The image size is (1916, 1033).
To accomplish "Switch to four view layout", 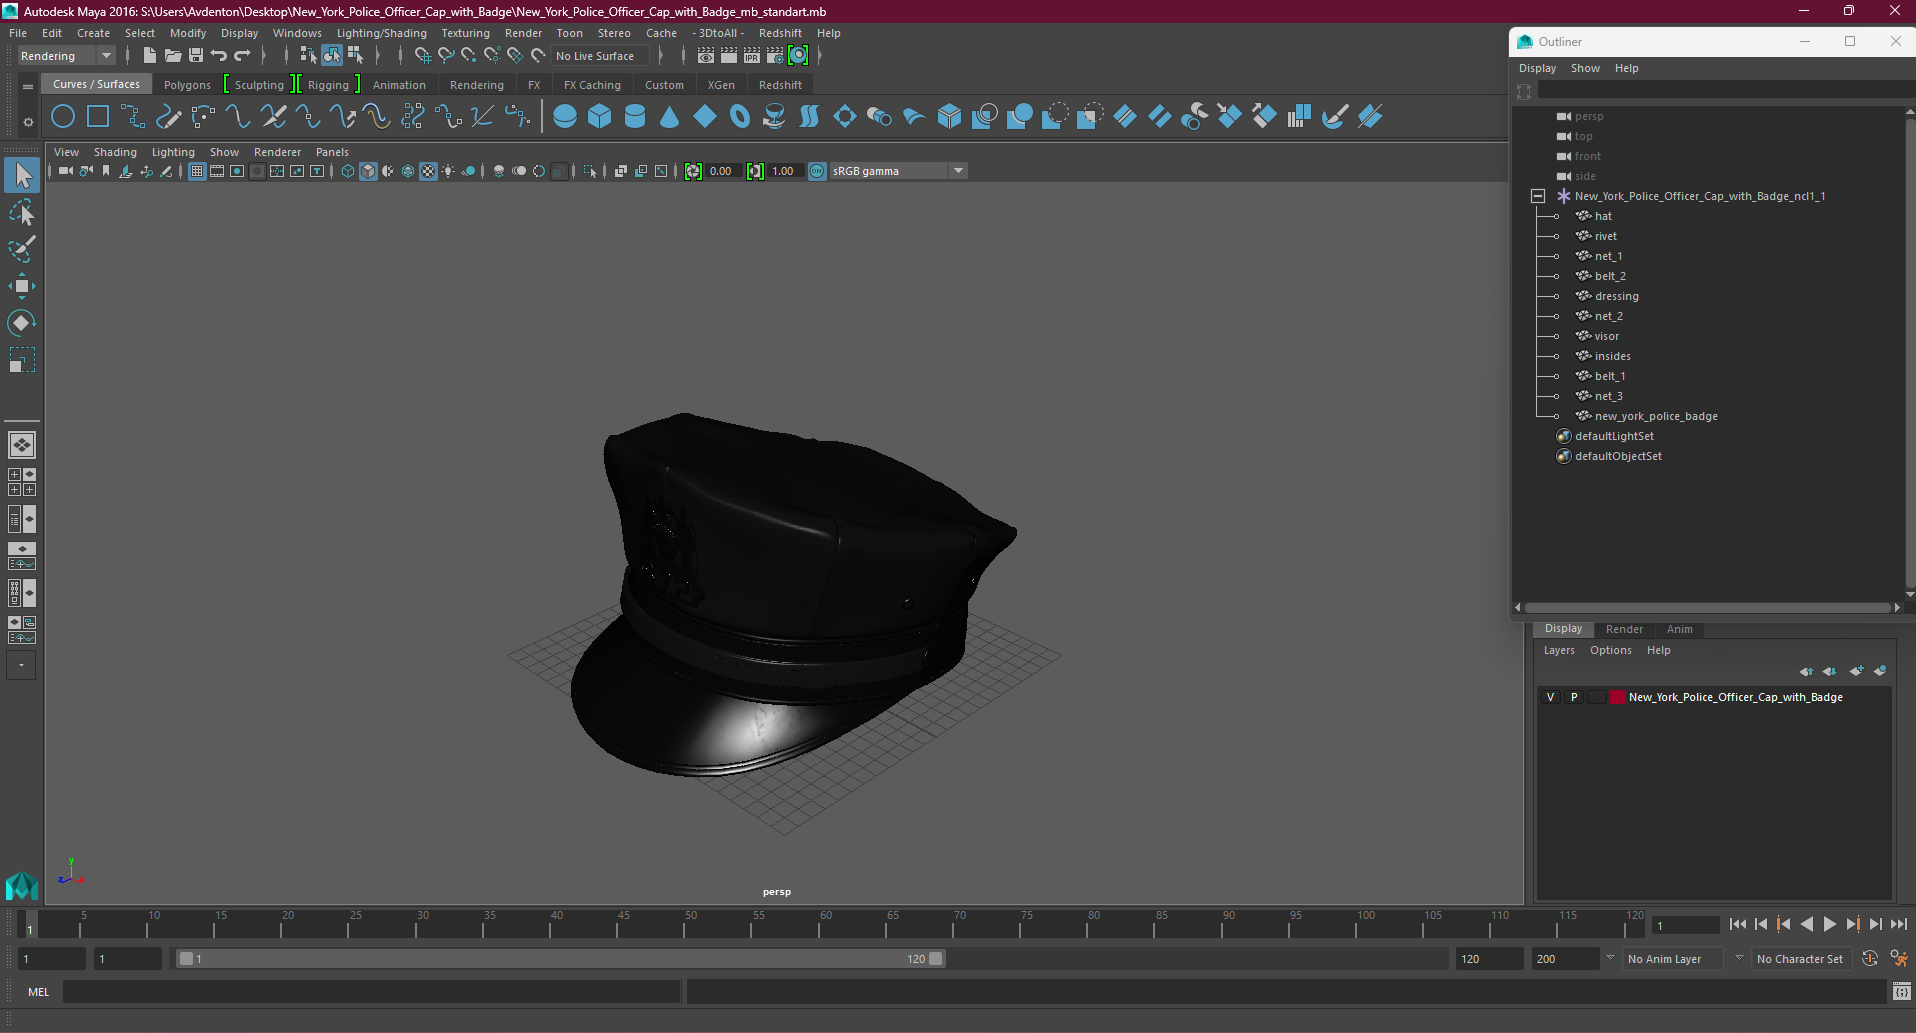I will (x=22, y=482).
